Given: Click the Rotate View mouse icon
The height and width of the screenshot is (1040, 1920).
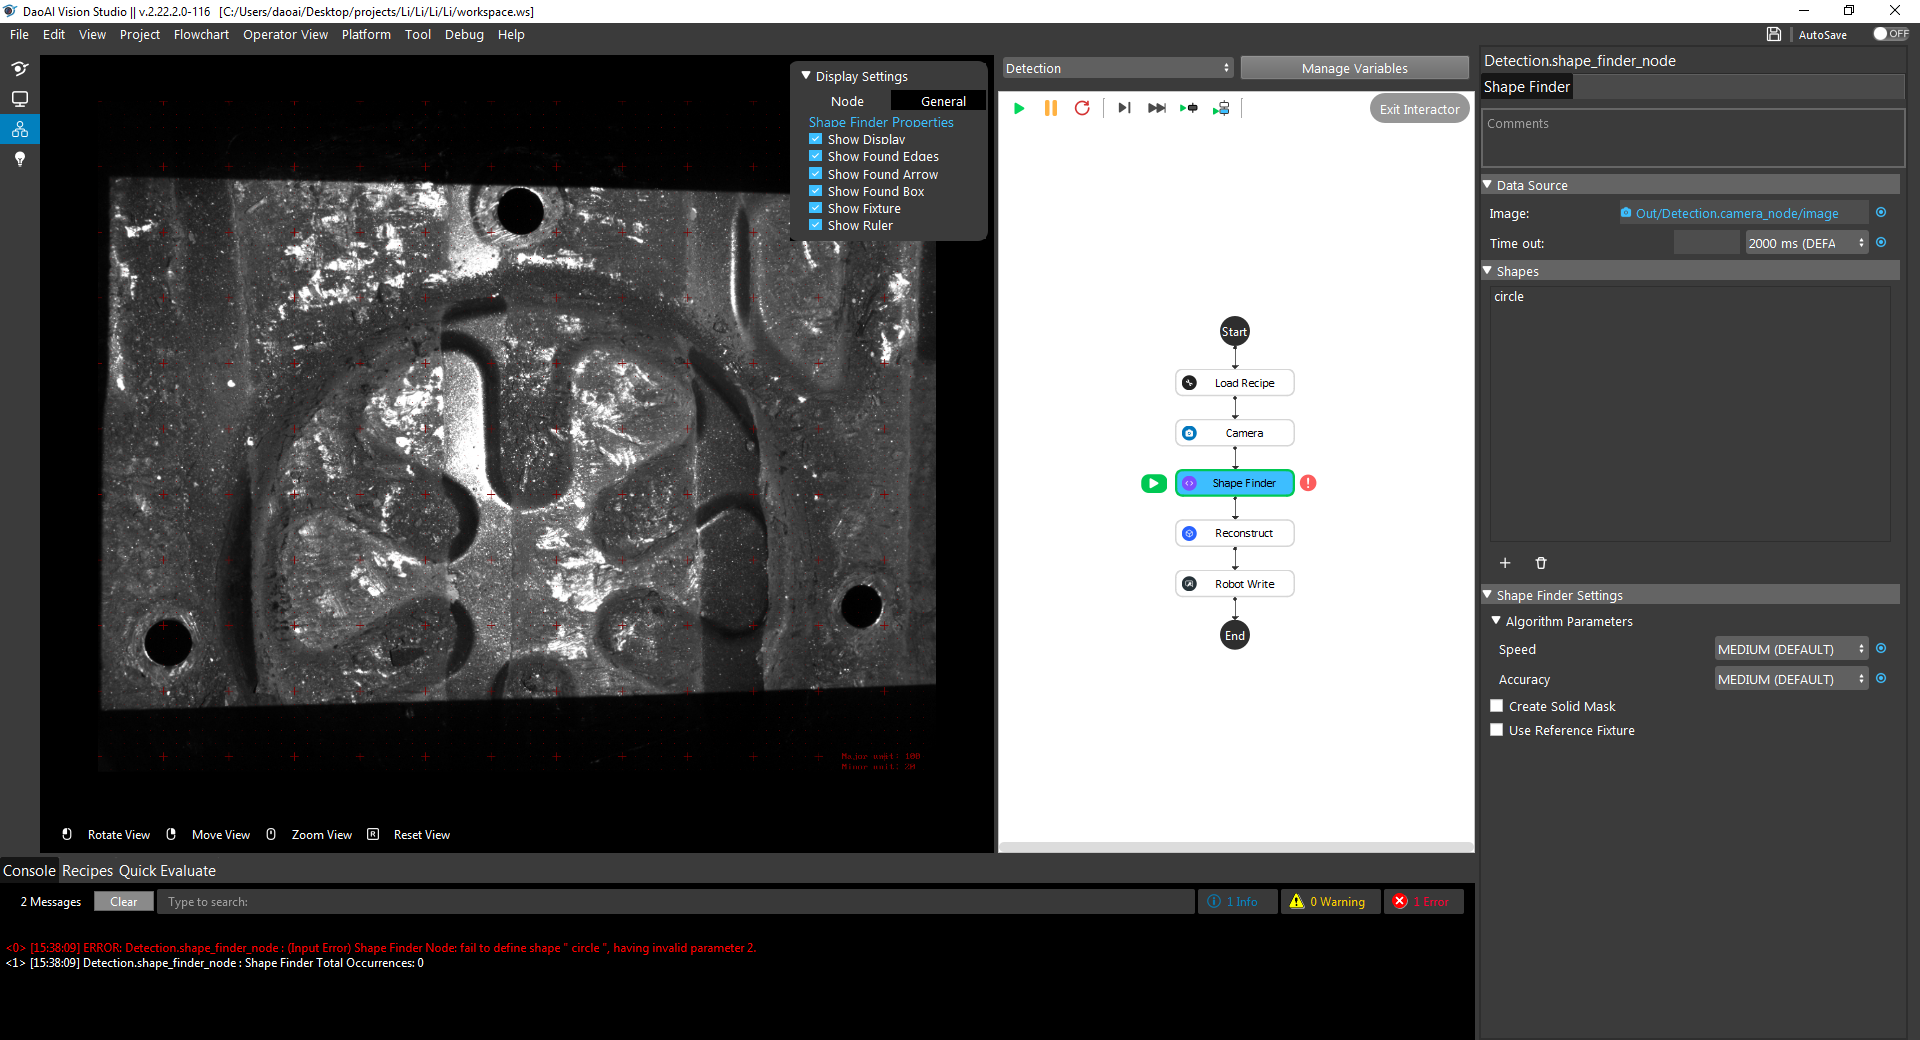Looking at the screenshot, I should (67, 834).
